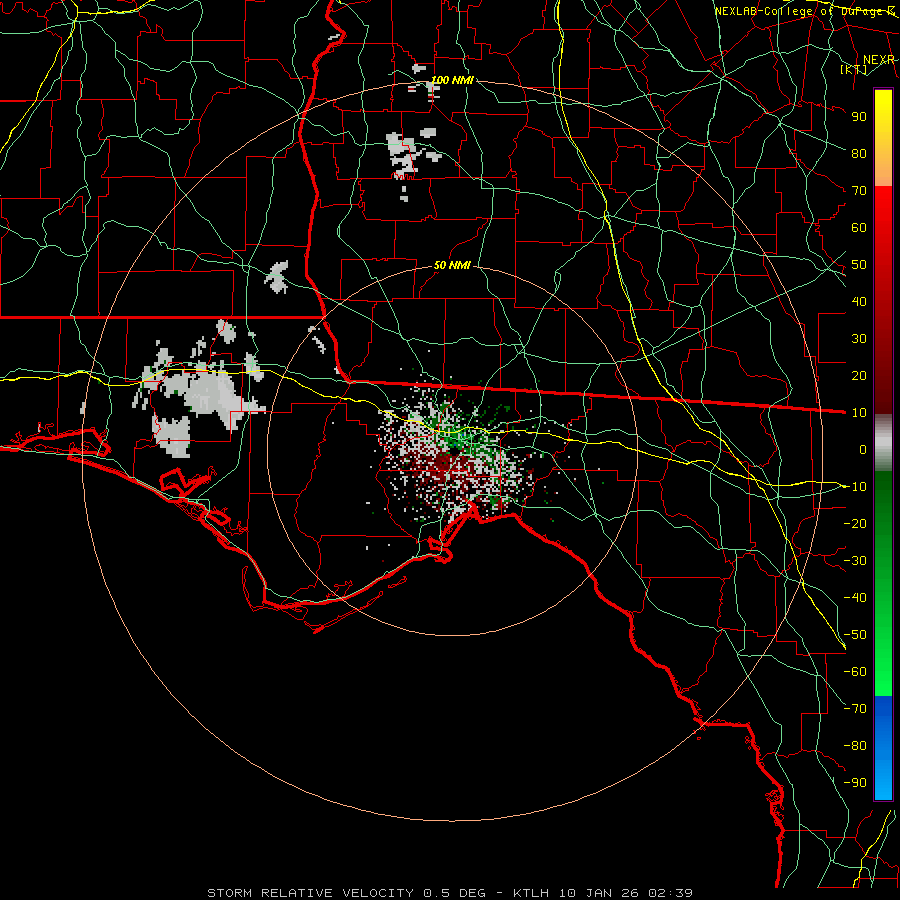This screenshot has height=900, width=900.
Task: Click the -70 value on velocity scale
Action: pyautogui.click(x=855, y=709)
